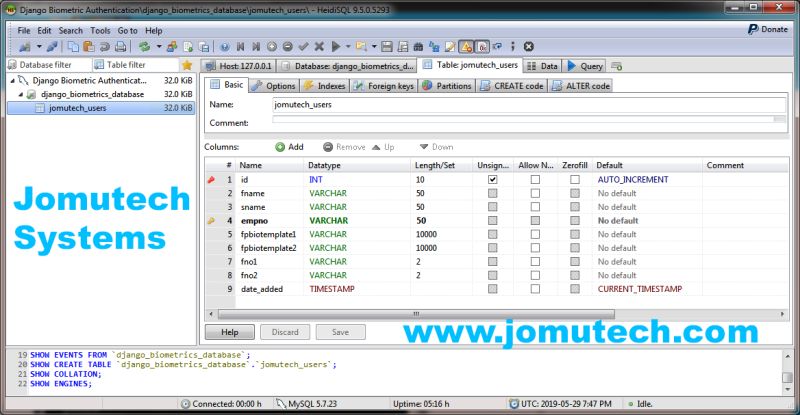
Task: Collapse the django_biometrics_database tree node
Action: coord(21,94)
